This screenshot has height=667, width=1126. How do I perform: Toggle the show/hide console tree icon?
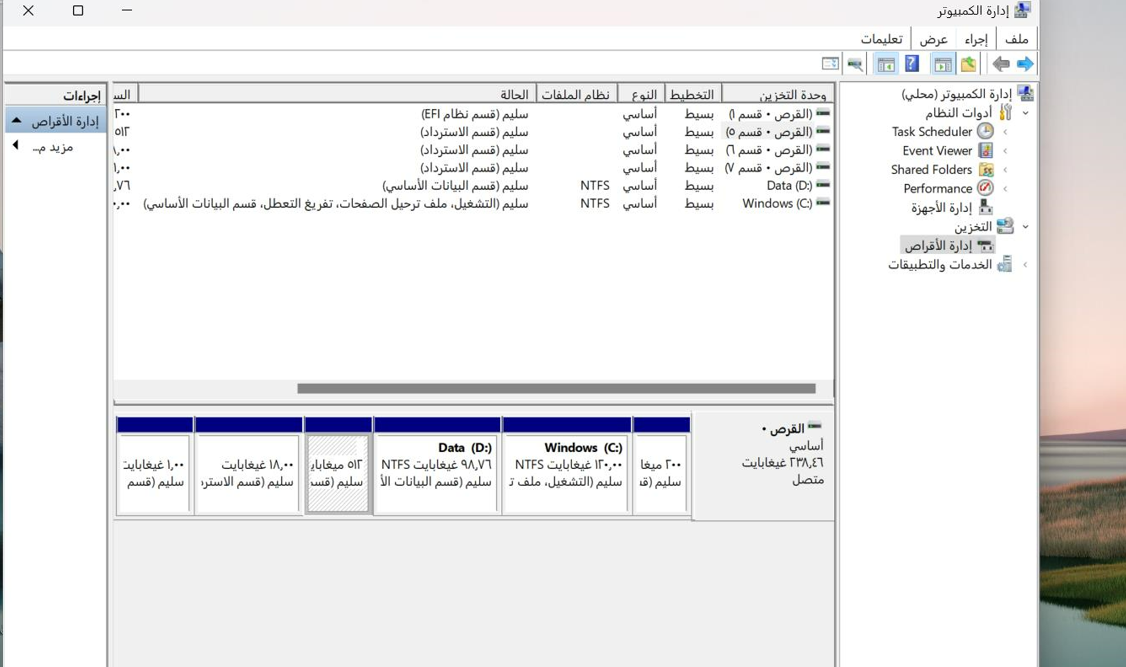(x=942, y=64)
